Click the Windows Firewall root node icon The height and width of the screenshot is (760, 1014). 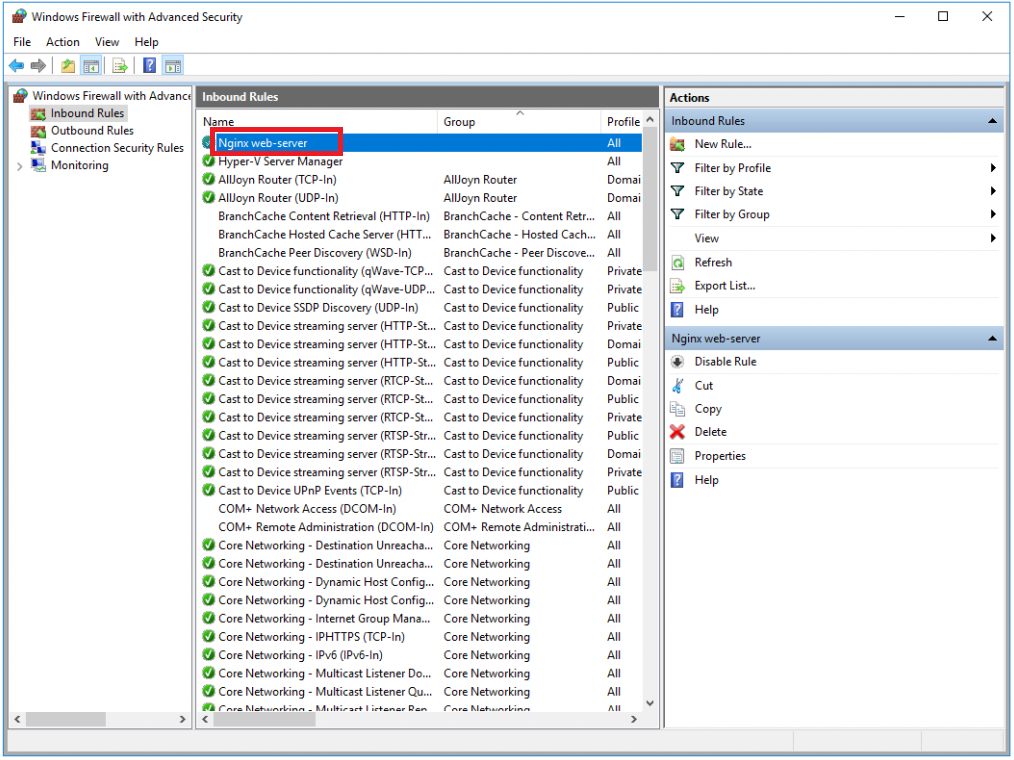coord(21,96)
